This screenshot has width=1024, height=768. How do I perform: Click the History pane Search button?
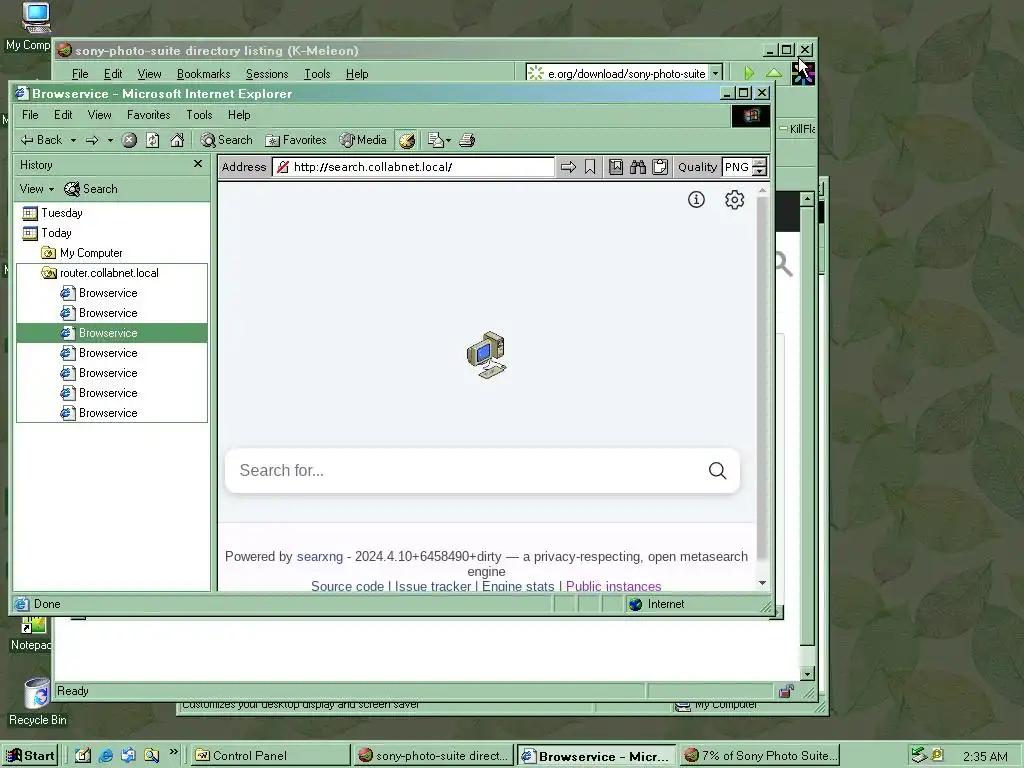click(91, 189)
